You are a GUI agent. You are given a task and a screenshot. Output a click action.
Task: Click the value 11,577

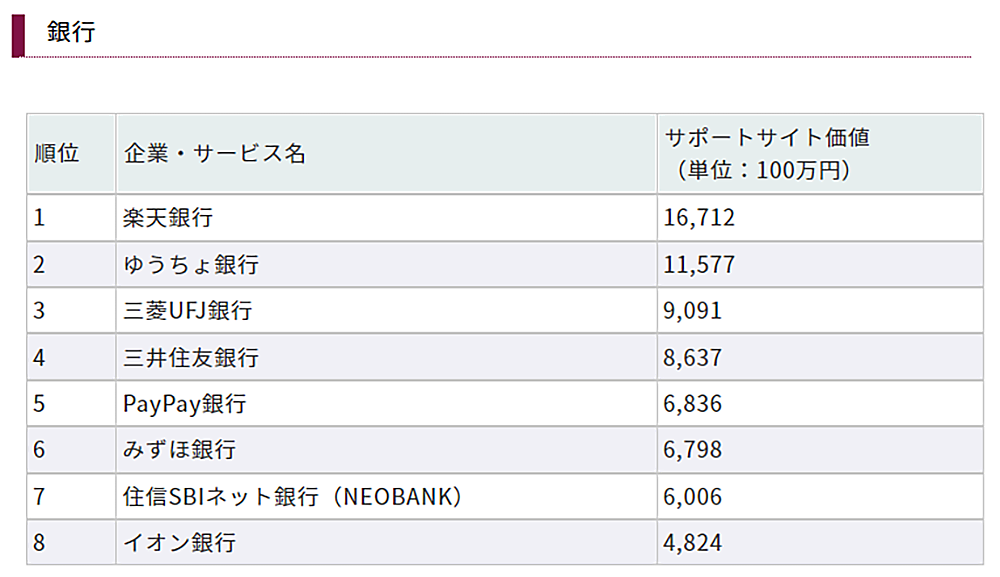point(699,264)
